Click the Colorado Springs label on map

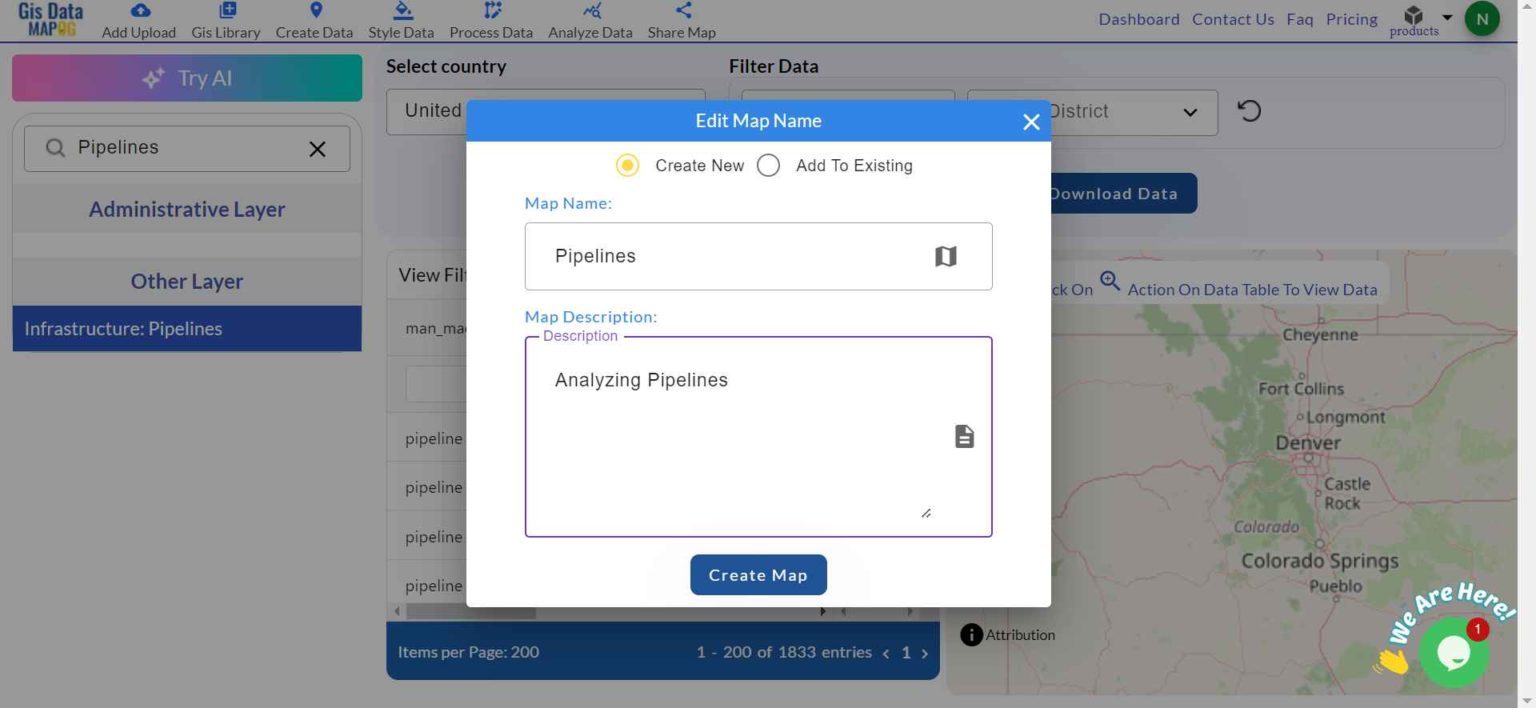tap(1320, 560)
